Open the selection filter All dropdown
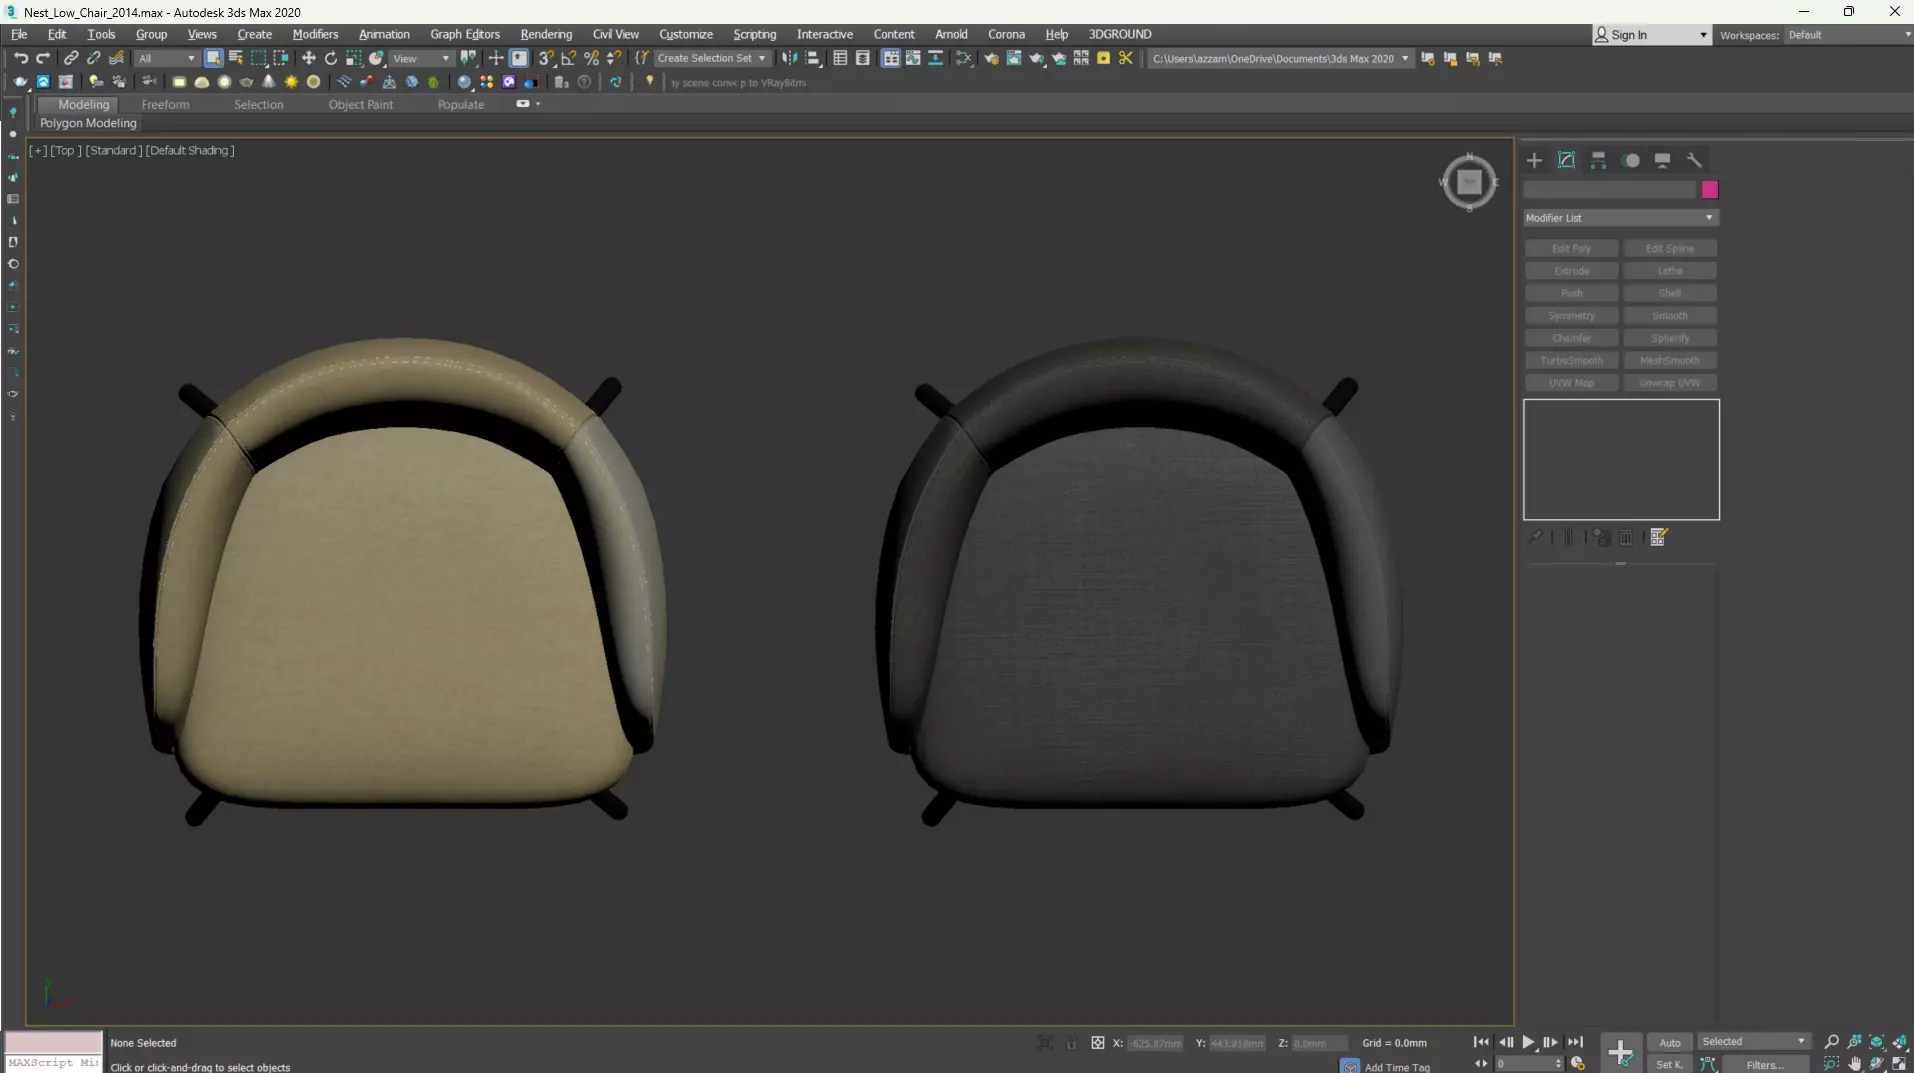Screen dimensions: 1914x1073 tap(167, 58)
